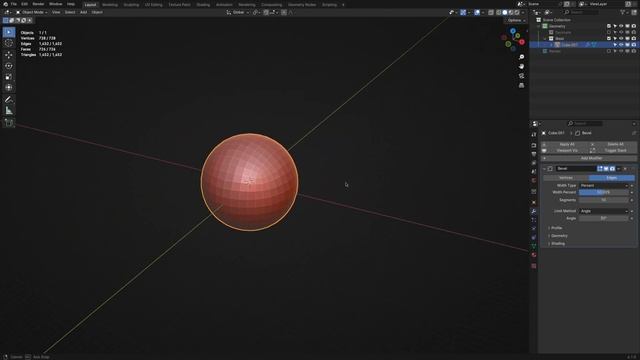Activate the Cursor tool in the toolbar
Viewport: 640px width, 360px height.
pos(9,43)
